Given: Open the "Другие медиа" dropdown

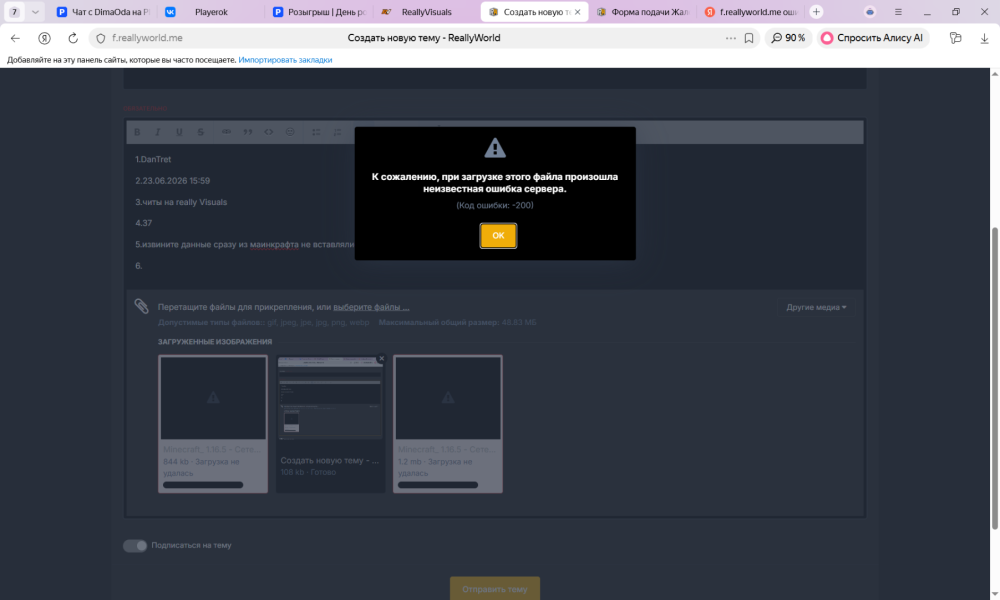Looking at the screenshot, I should click(x=816, y=307).
